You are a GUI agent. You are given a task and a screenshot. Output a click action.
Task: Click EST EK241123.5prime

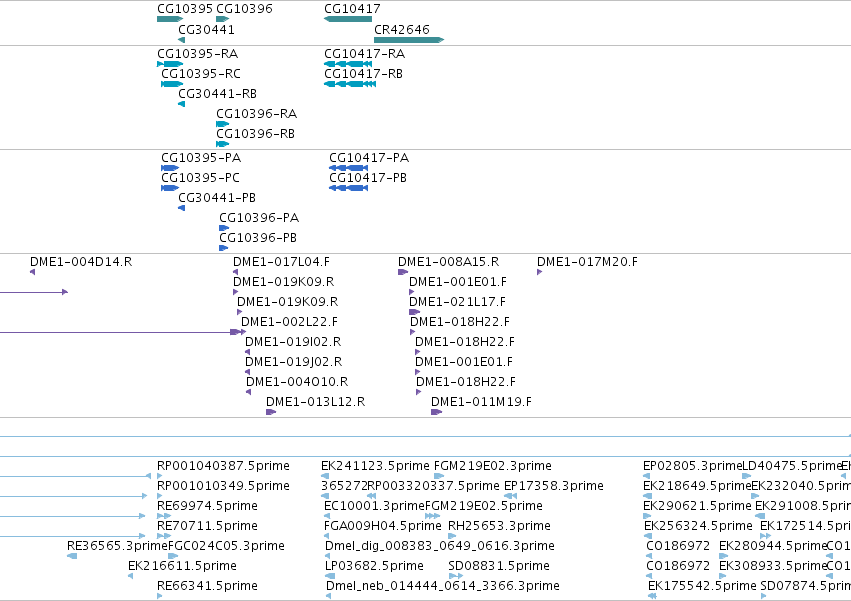[x=375, y=466]
